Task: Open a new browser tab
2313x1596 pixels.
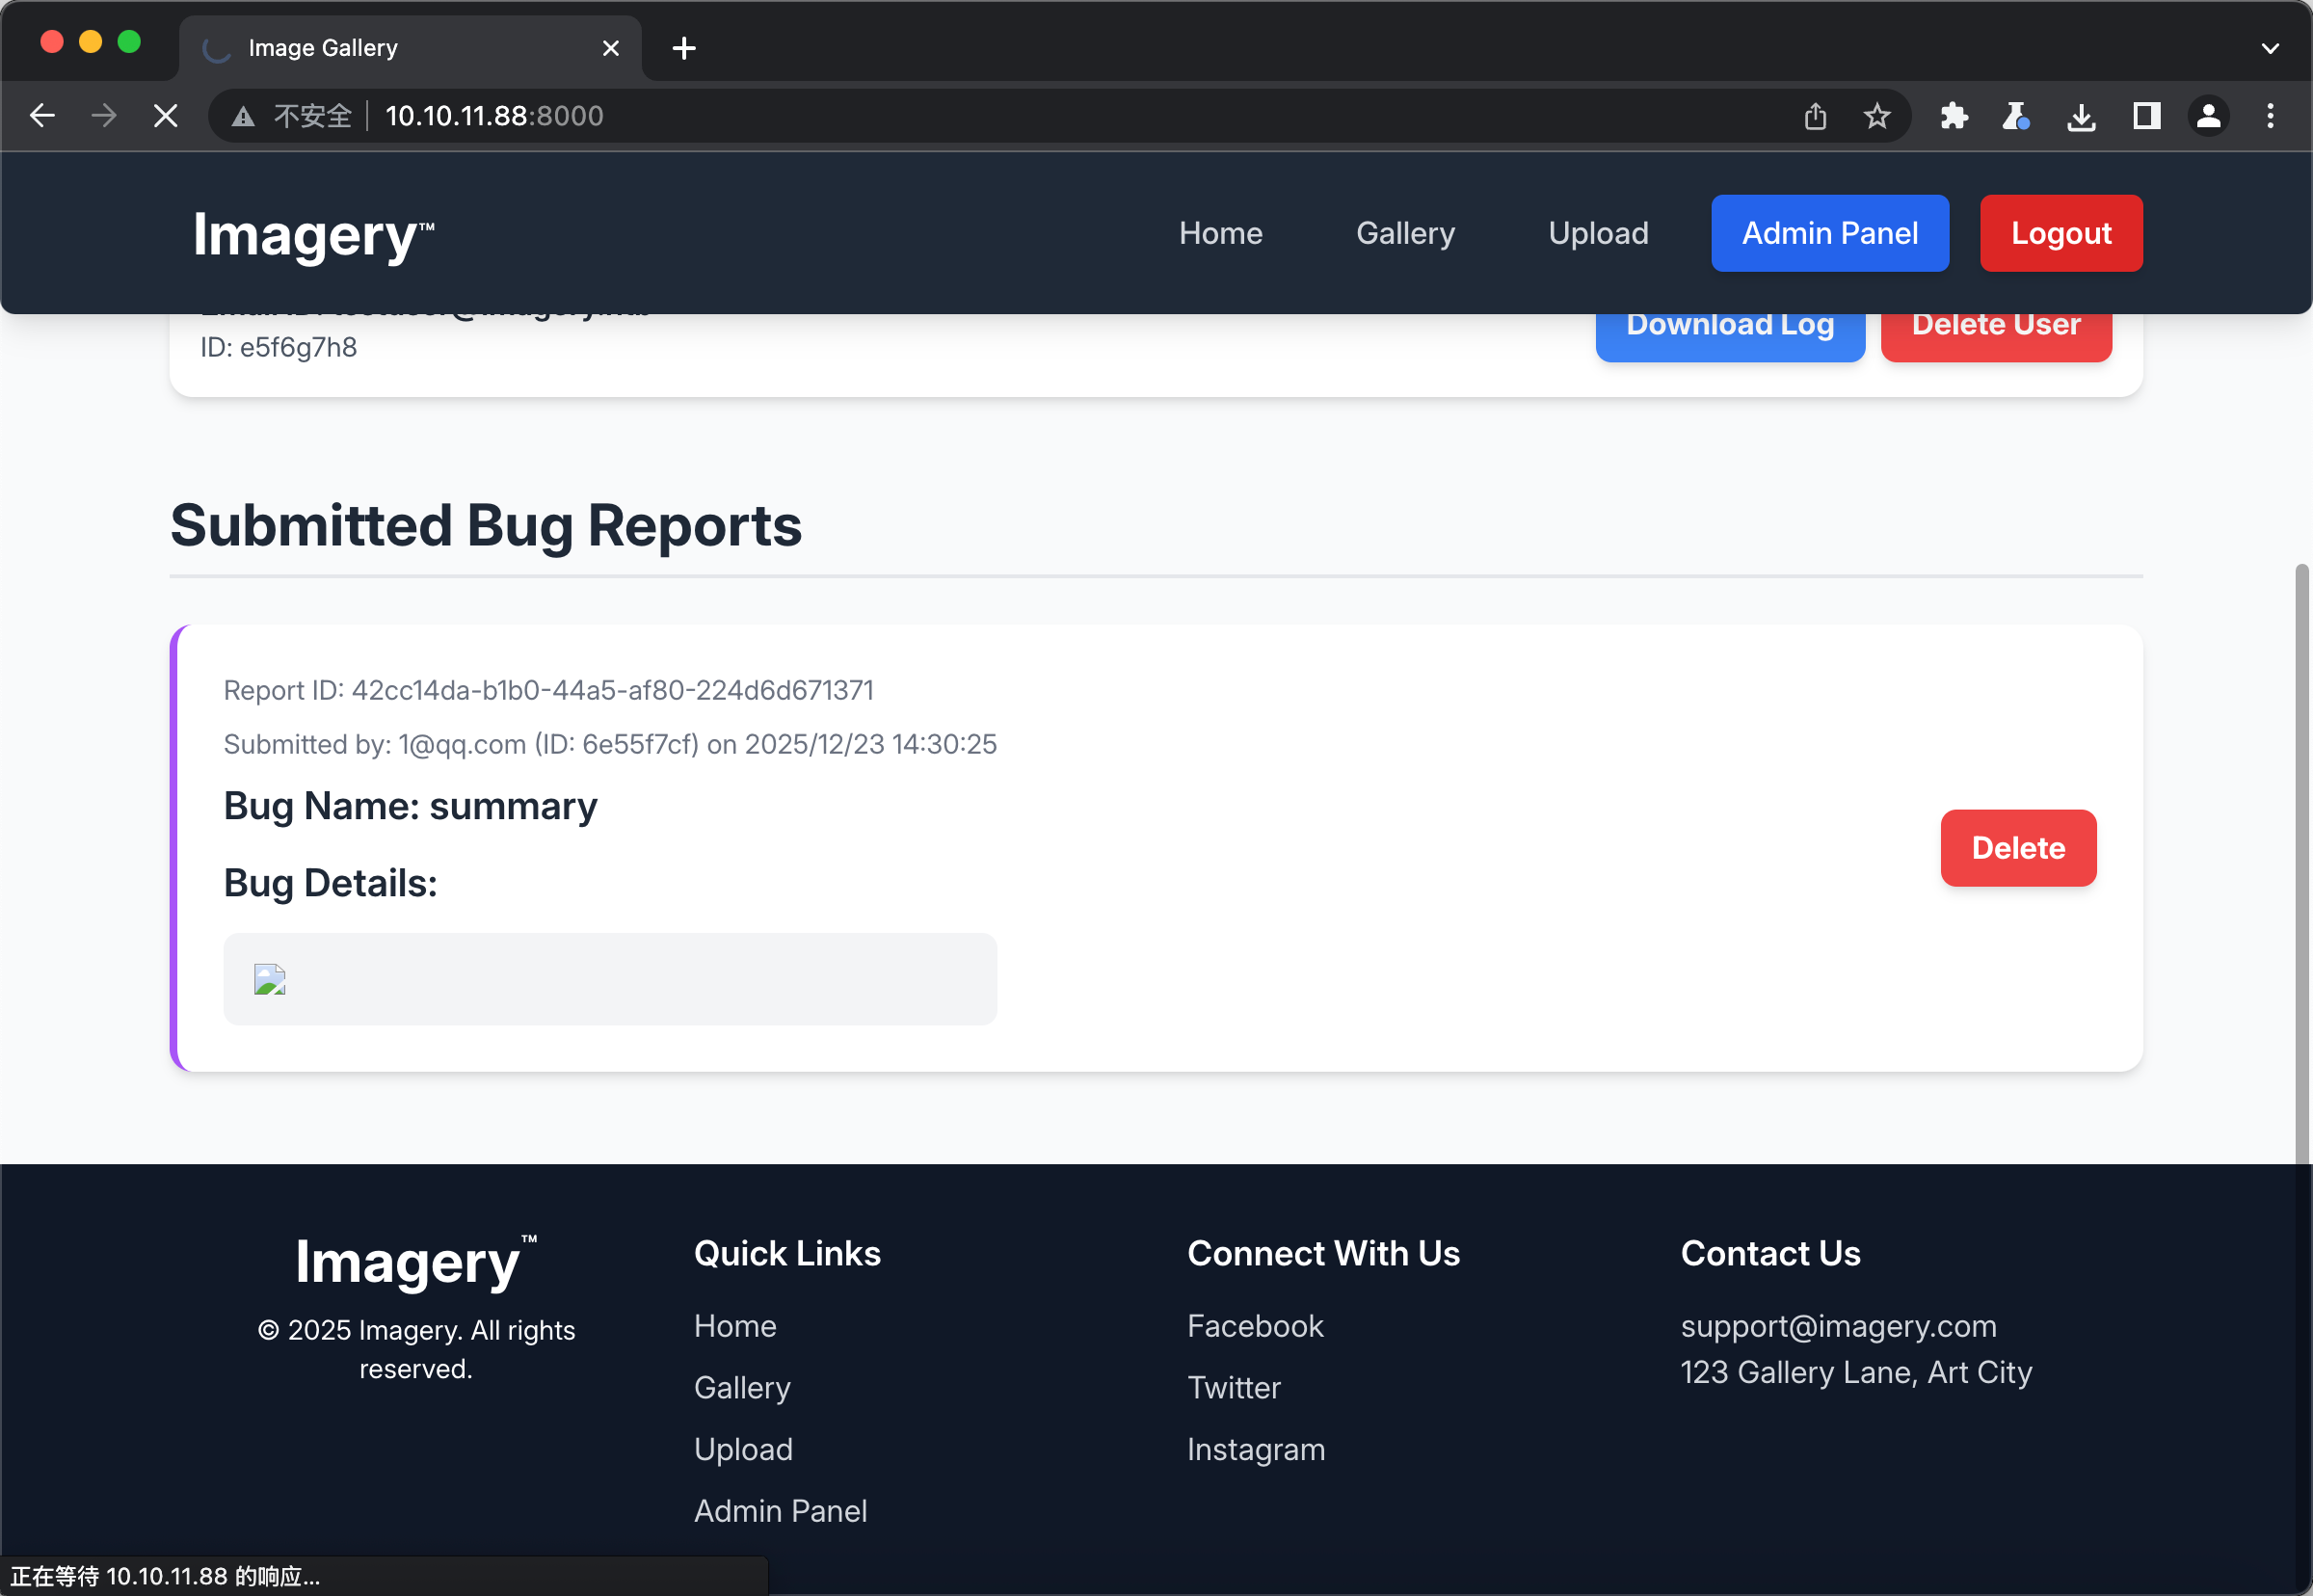Action: click(684, 48)
